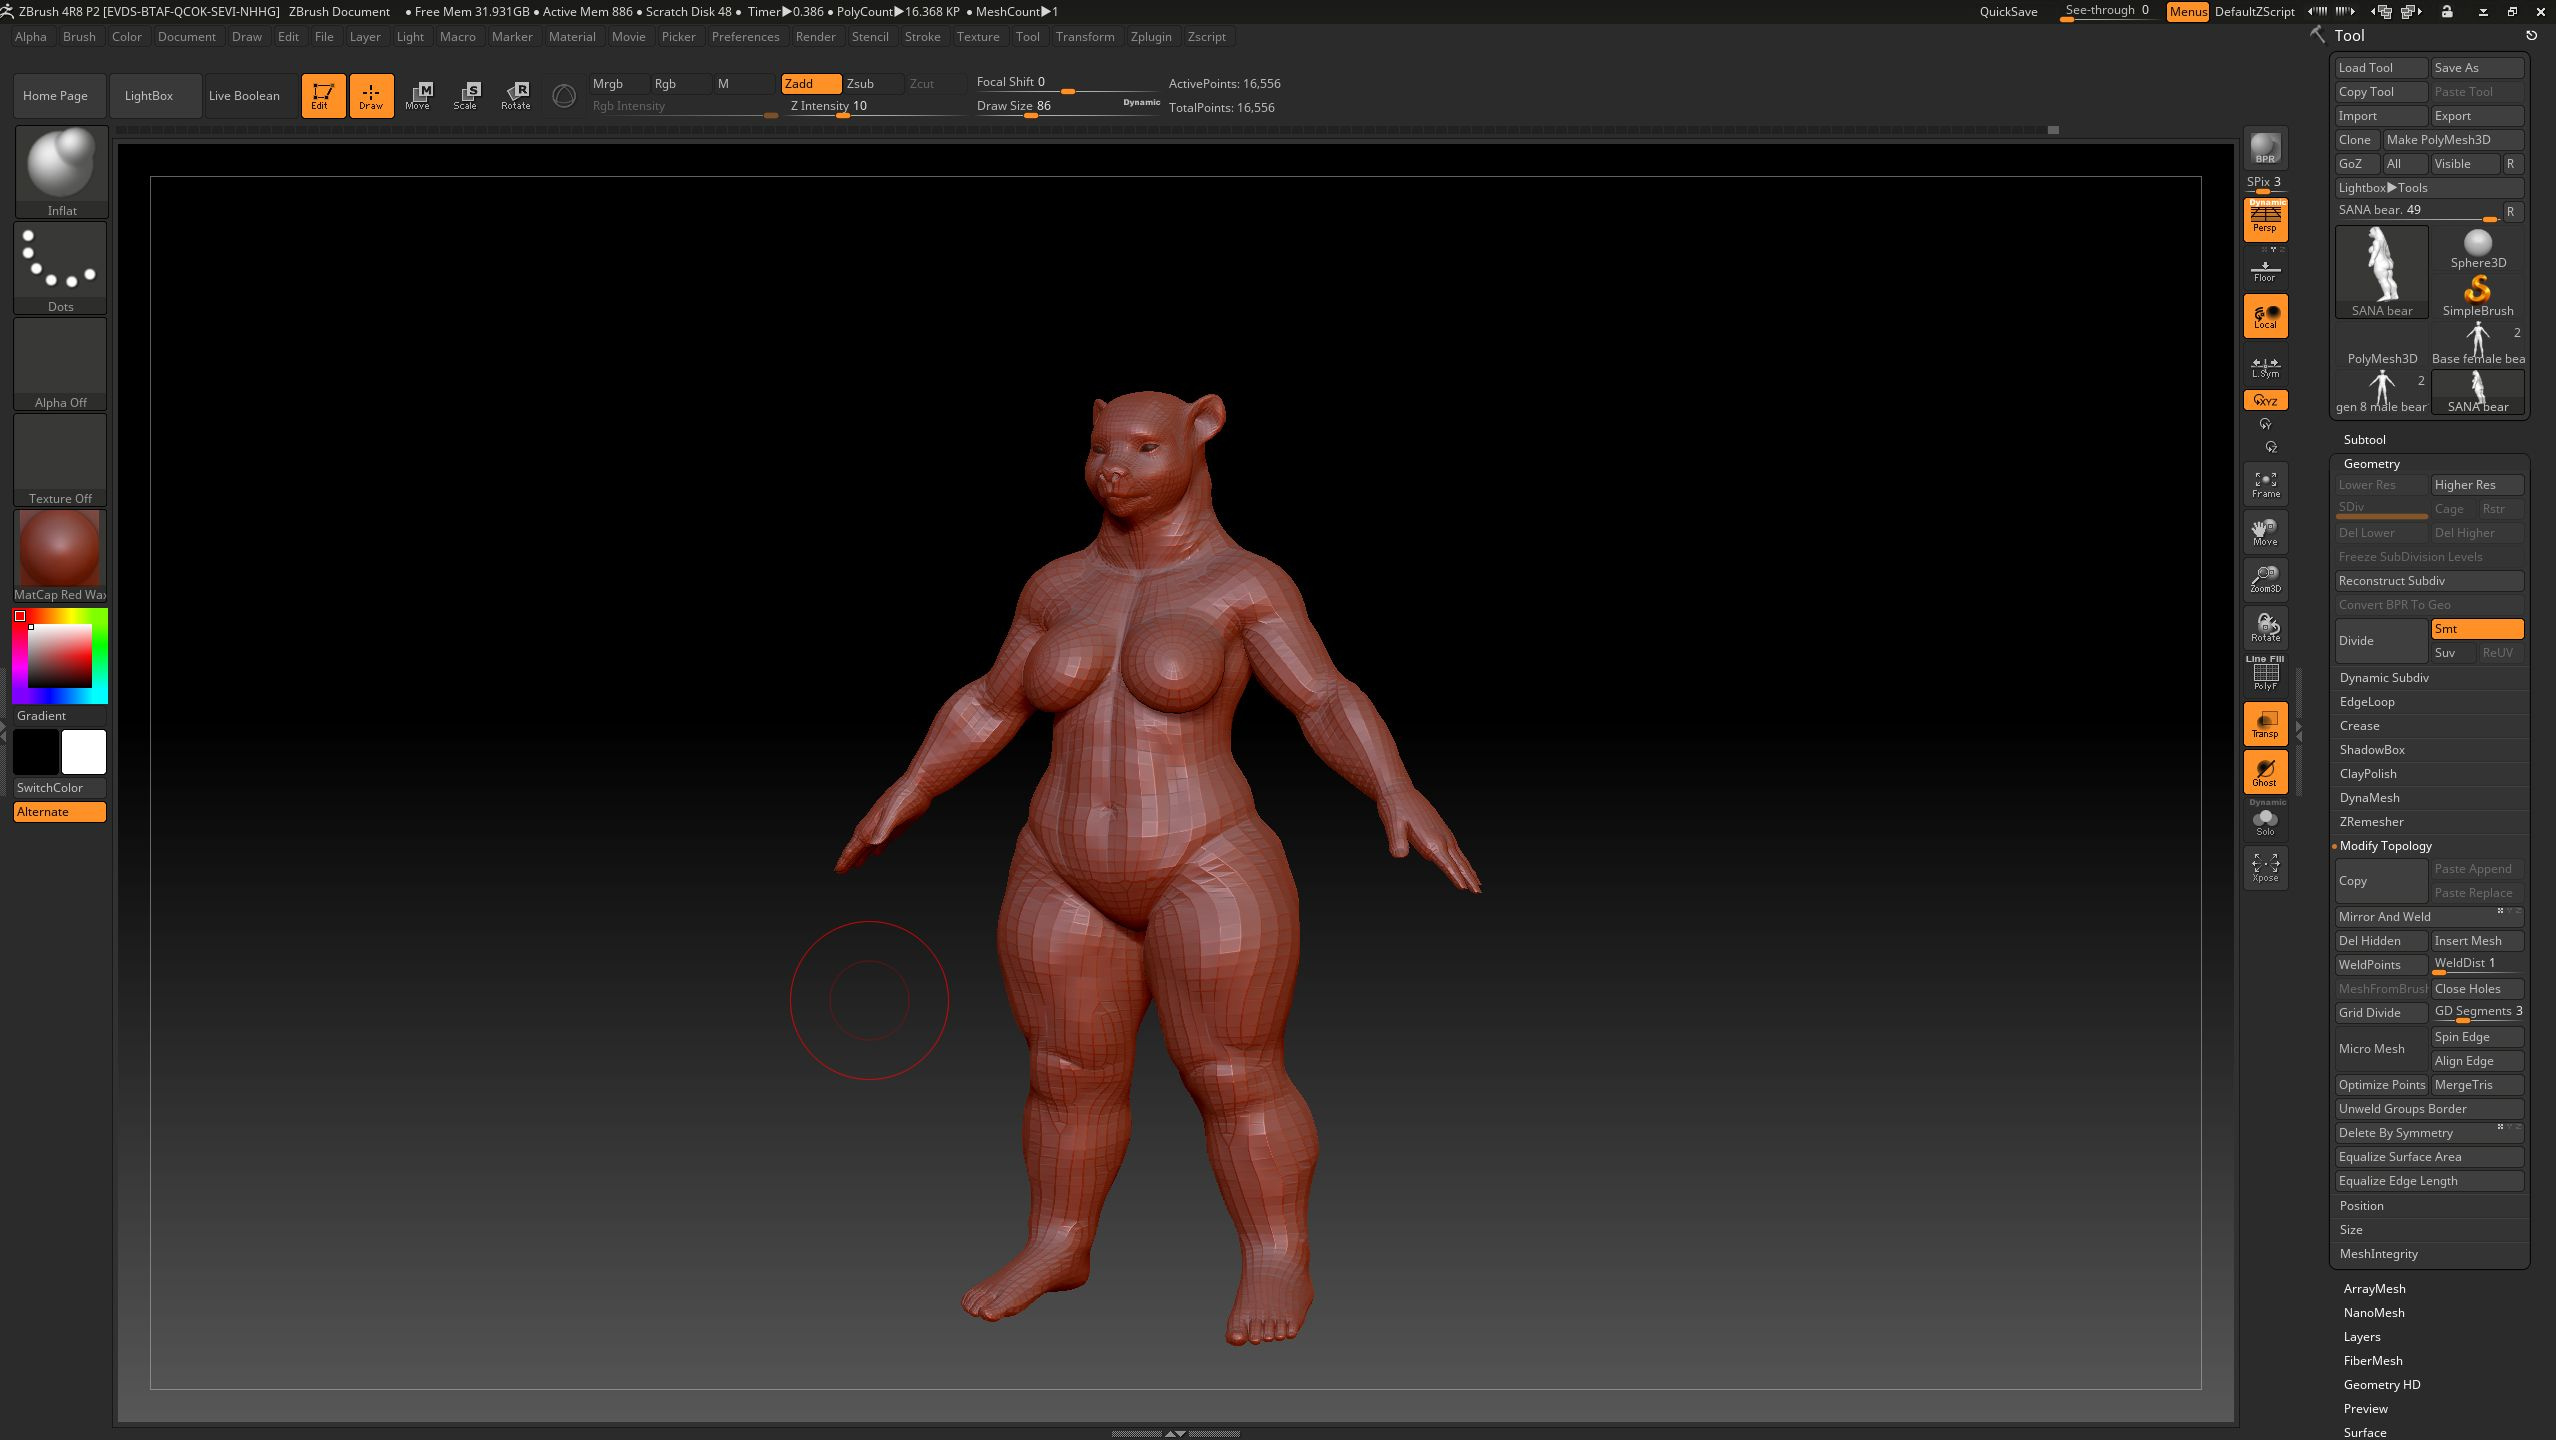Expand the Dynamic Subdiv section
Viewport: 2556px width, 1440px height.
coord(2384,678)
